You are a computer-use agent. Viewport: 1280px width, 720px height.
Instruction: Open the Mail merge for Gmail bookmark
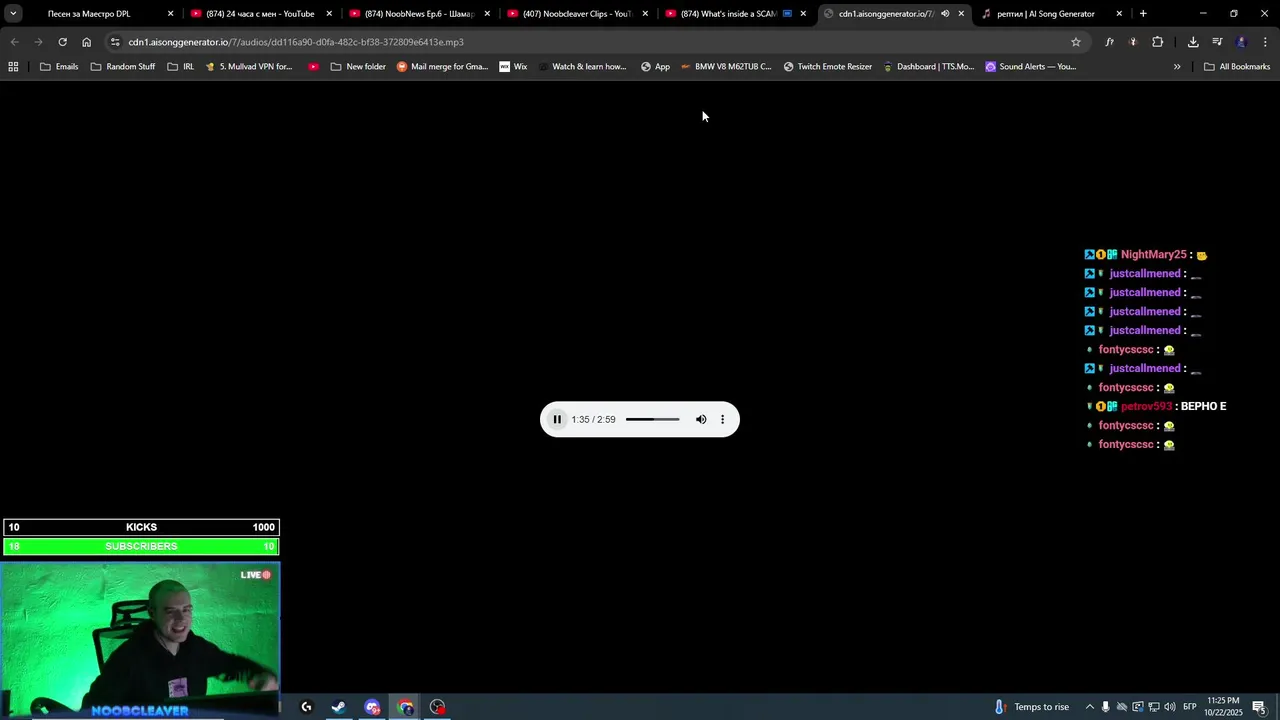point(442,67)
